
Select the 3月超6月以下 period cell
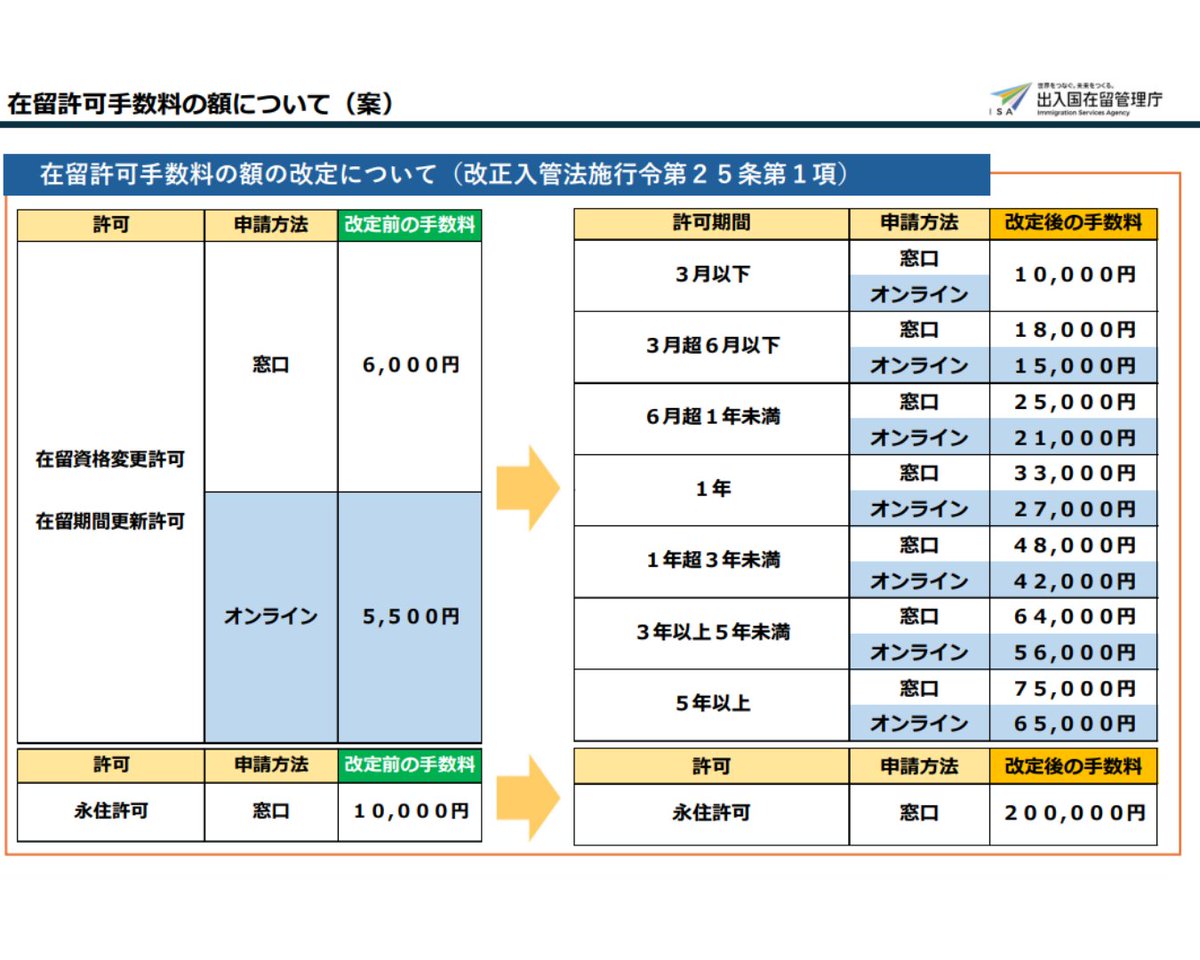(x=711, y=347)
